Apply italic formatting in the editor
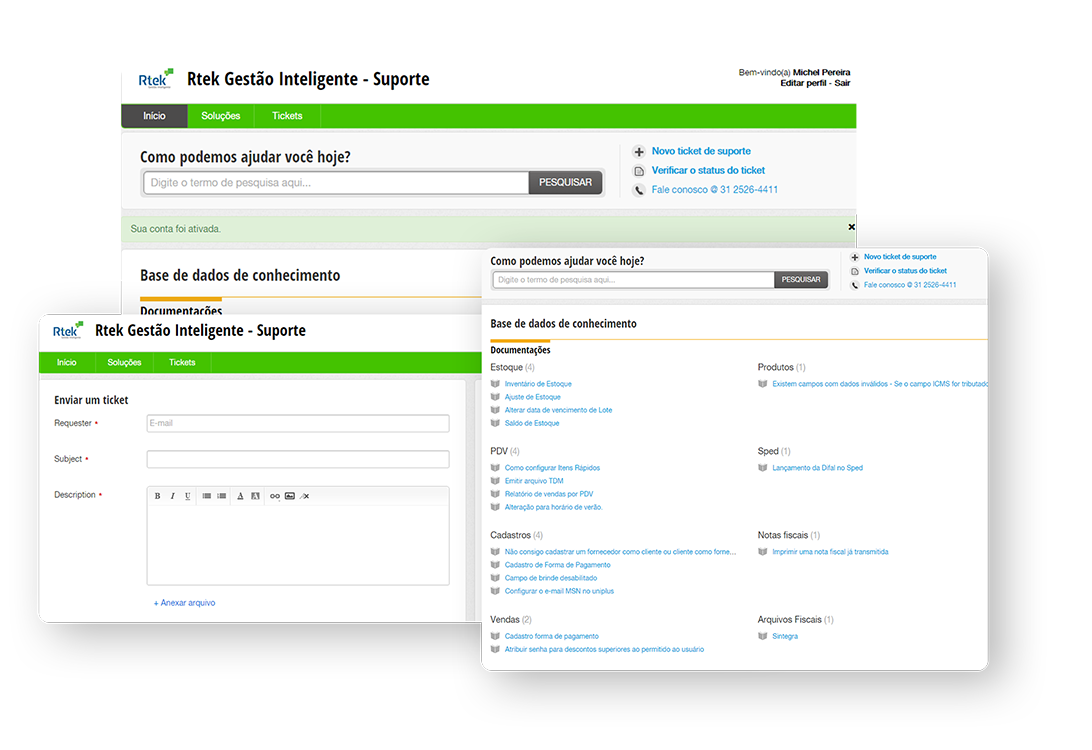1092x750 pixels. click(172, 496)
